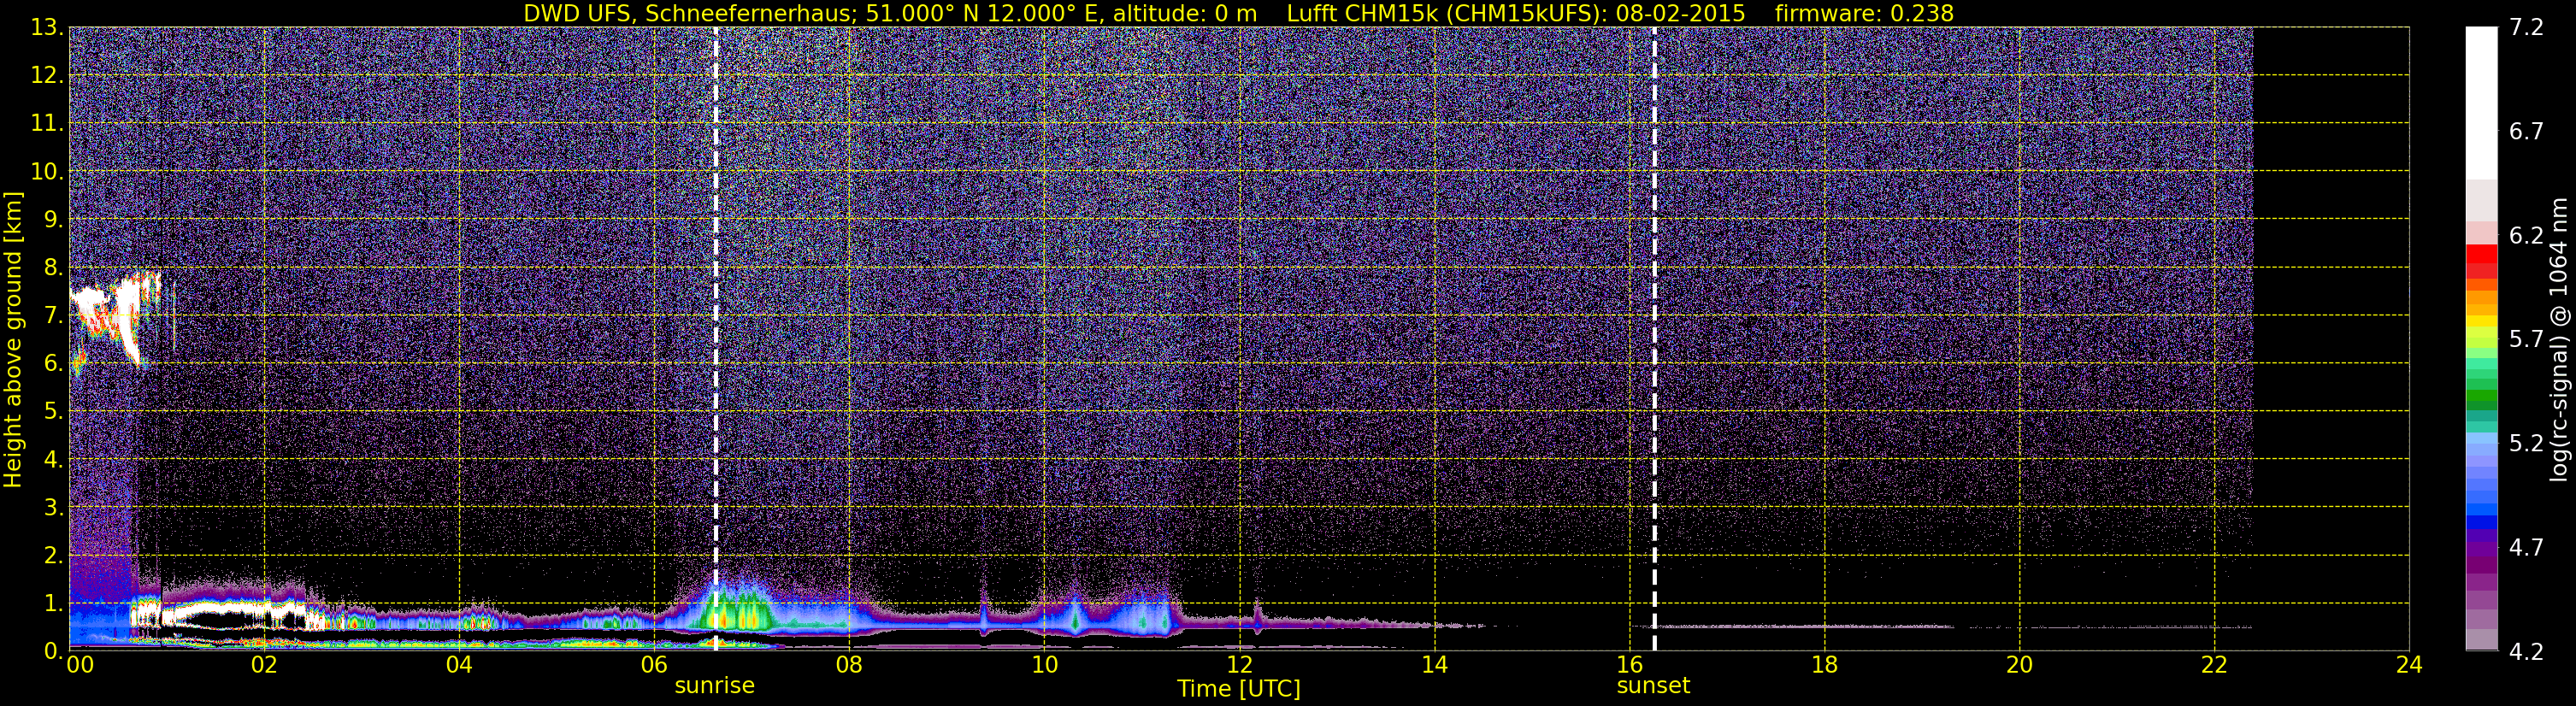The image size is (2576, 706).
Task: Click the white top section of the colorbar
Action: click(x=2481, y=103)
